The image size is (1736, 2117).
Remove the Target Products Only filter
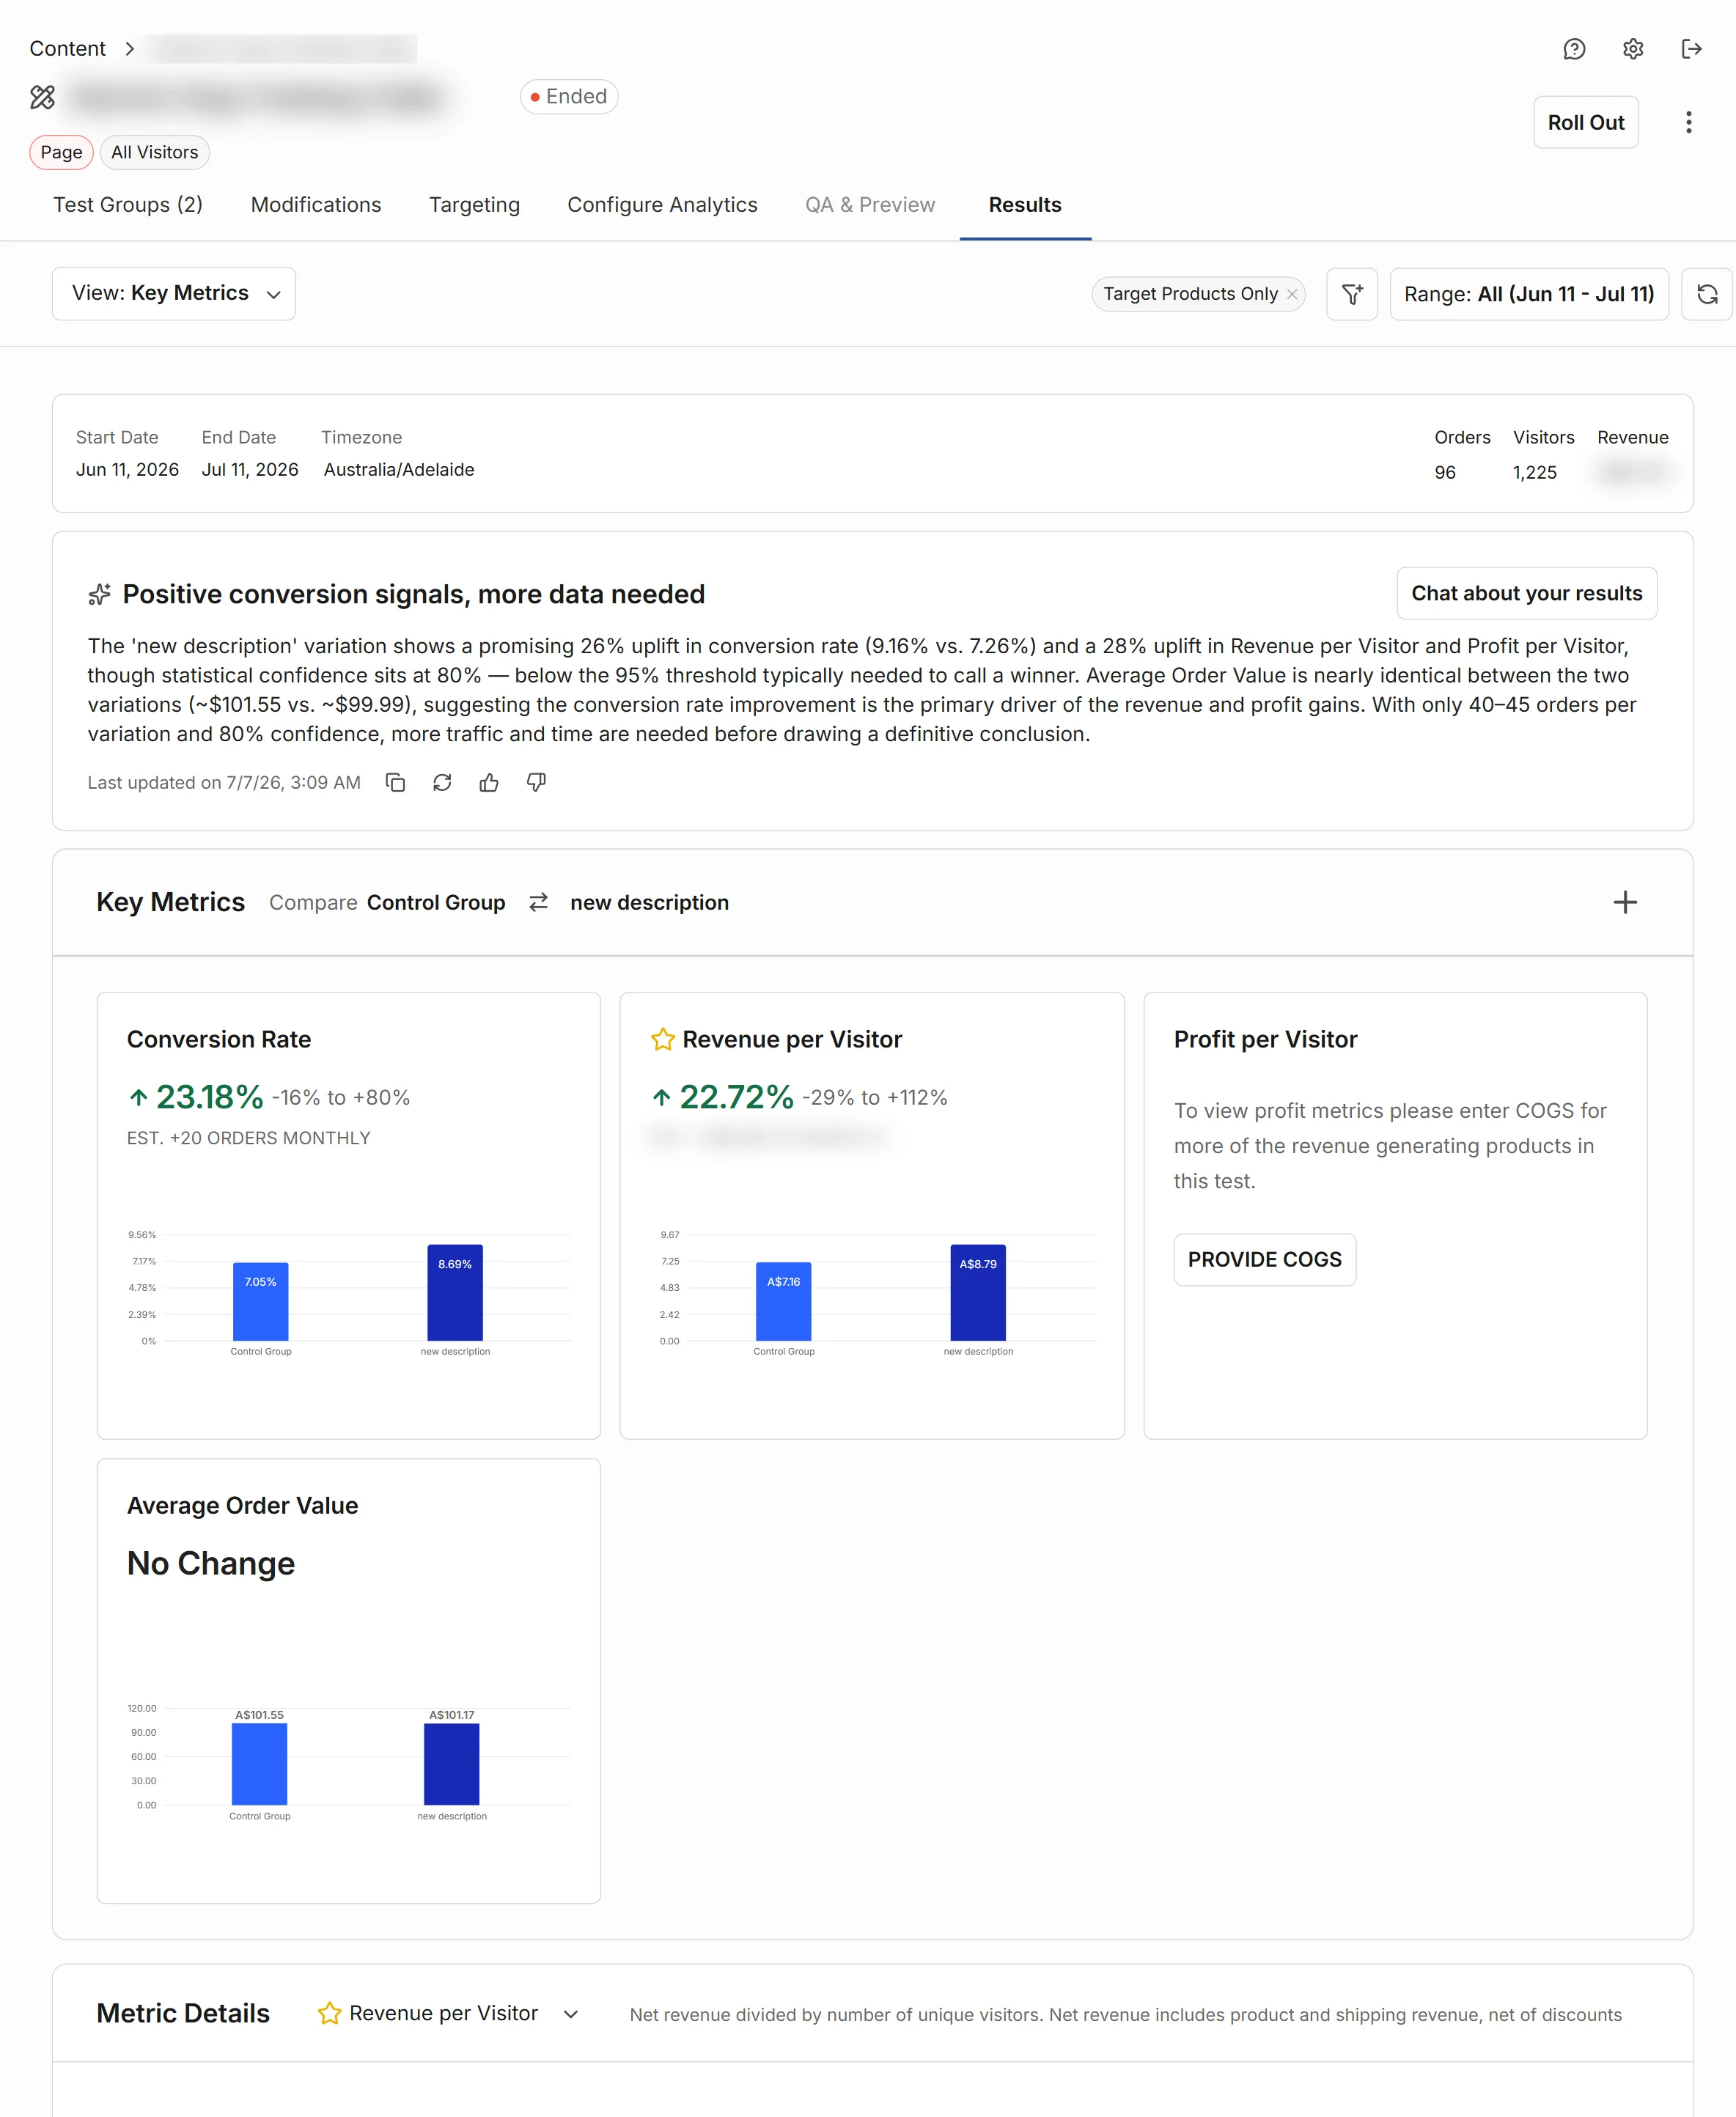coord(1292,294)
